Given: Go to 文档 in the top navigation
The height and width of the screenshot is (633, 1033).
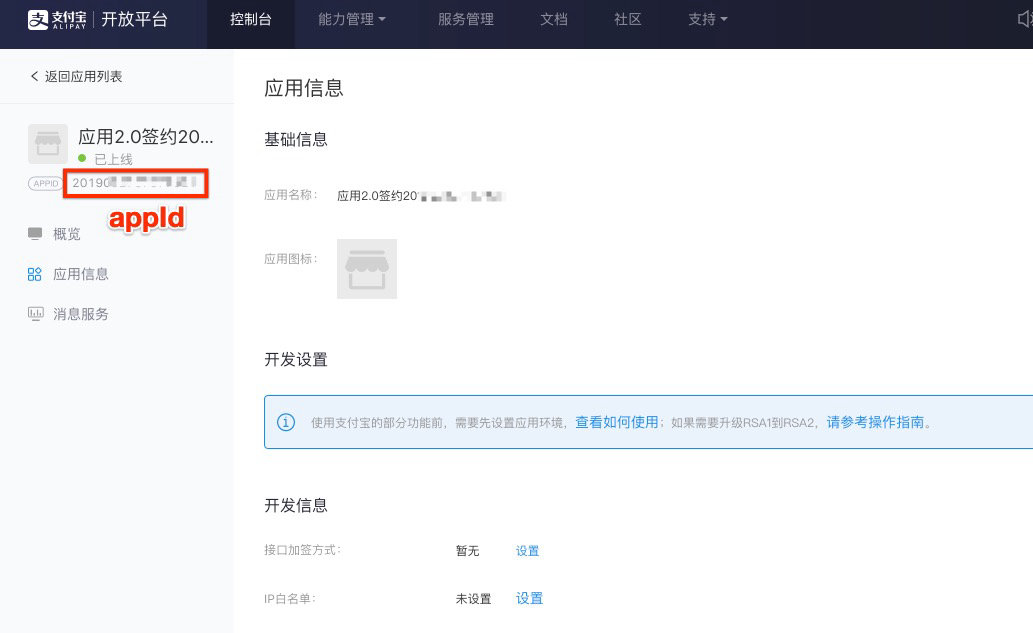Looking at the screenshot, I should [x=554, y=19].
